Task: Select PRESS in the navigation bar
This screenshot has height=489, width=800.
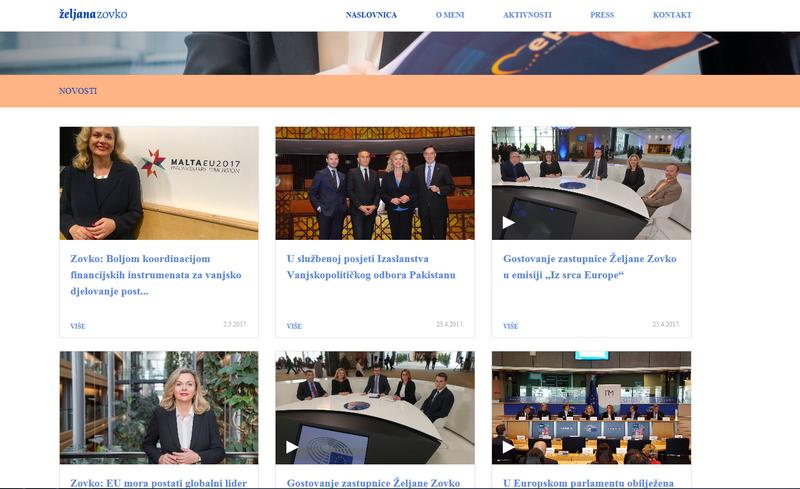Action: coord(602,15)
